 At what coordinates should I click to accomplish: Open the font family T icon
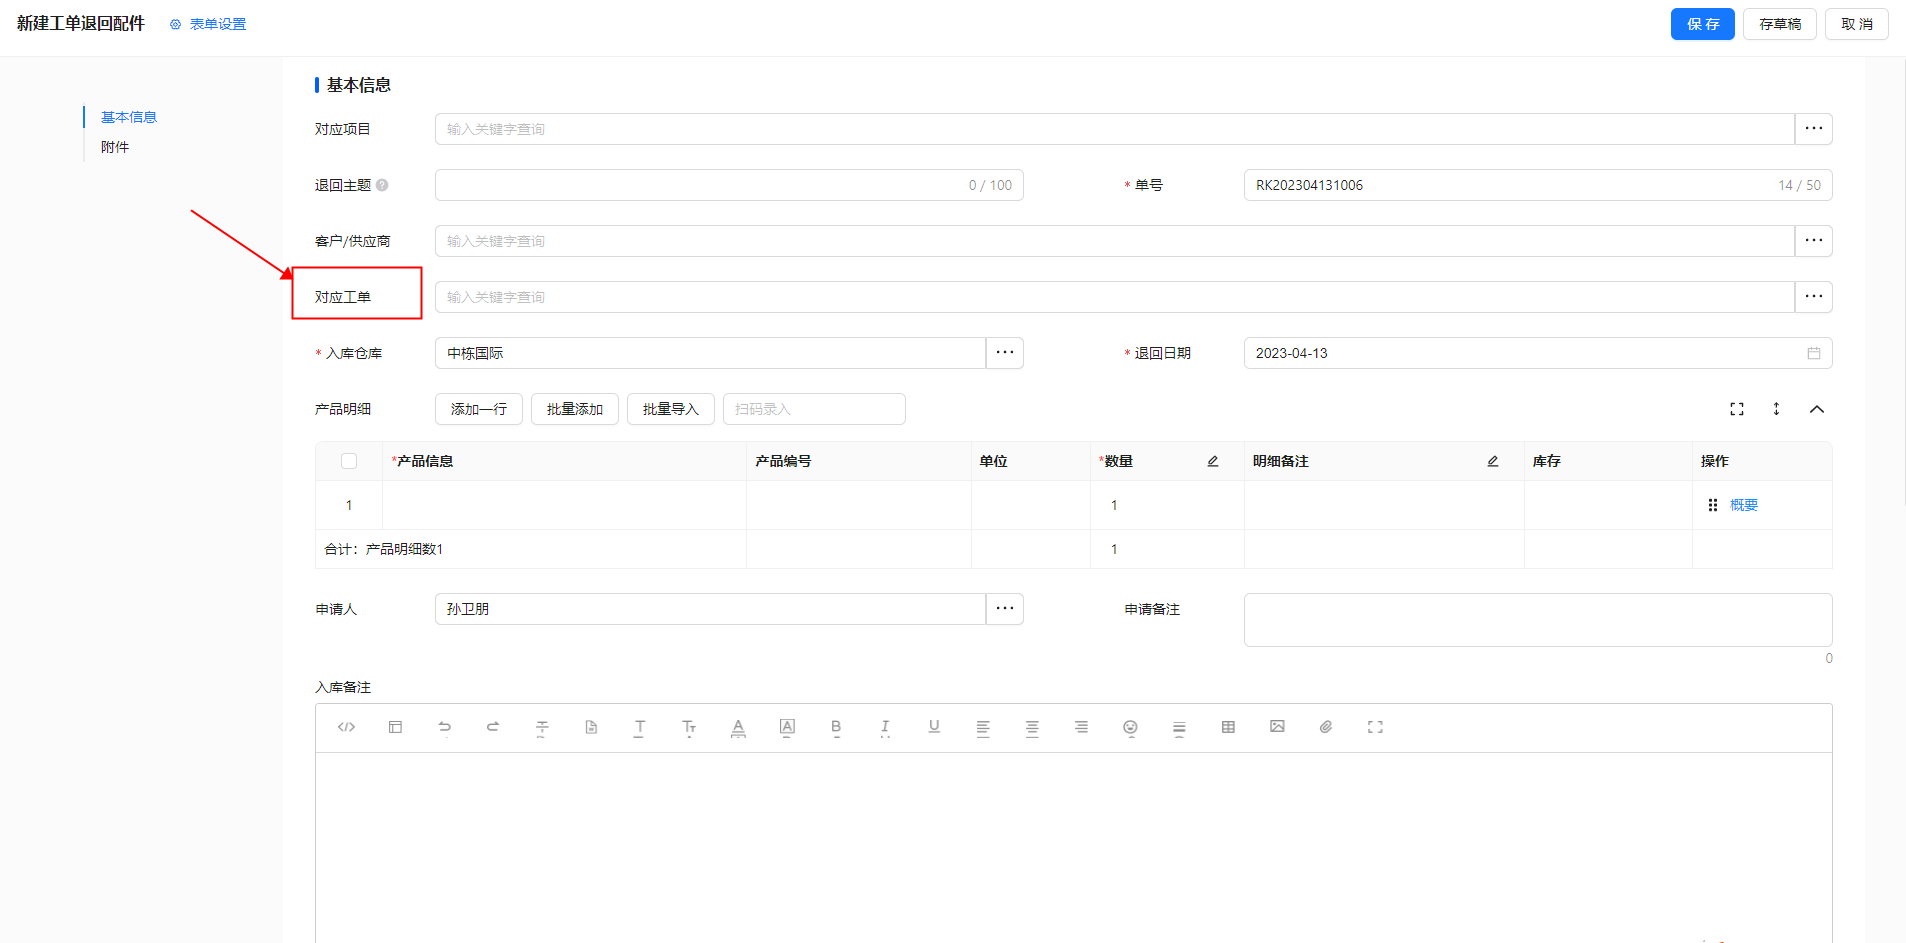pyautogui.click(x=640, y=728)
